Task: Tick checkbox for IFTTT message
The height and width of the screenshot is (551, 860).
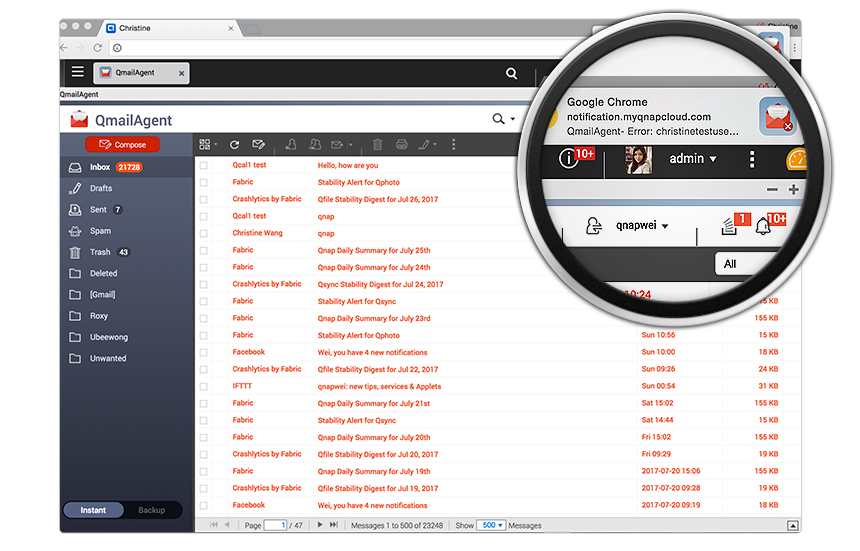Action: 203,386
